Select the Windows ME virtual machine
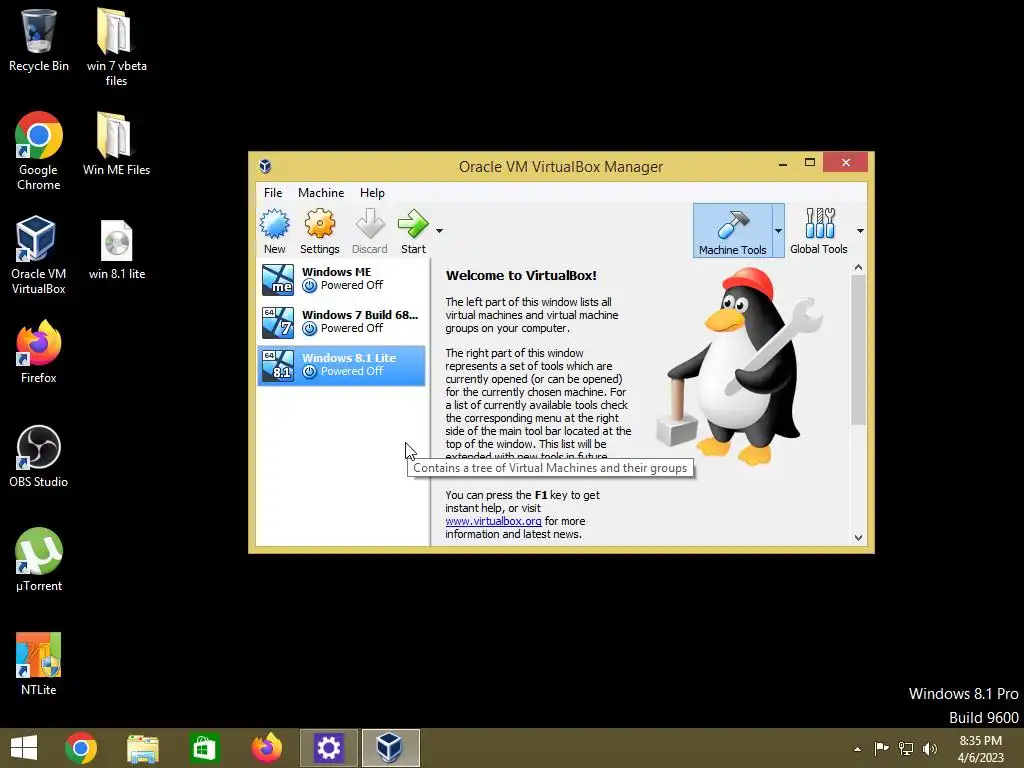The width and height of the screenshot is (1024, 768). point(342,279)
